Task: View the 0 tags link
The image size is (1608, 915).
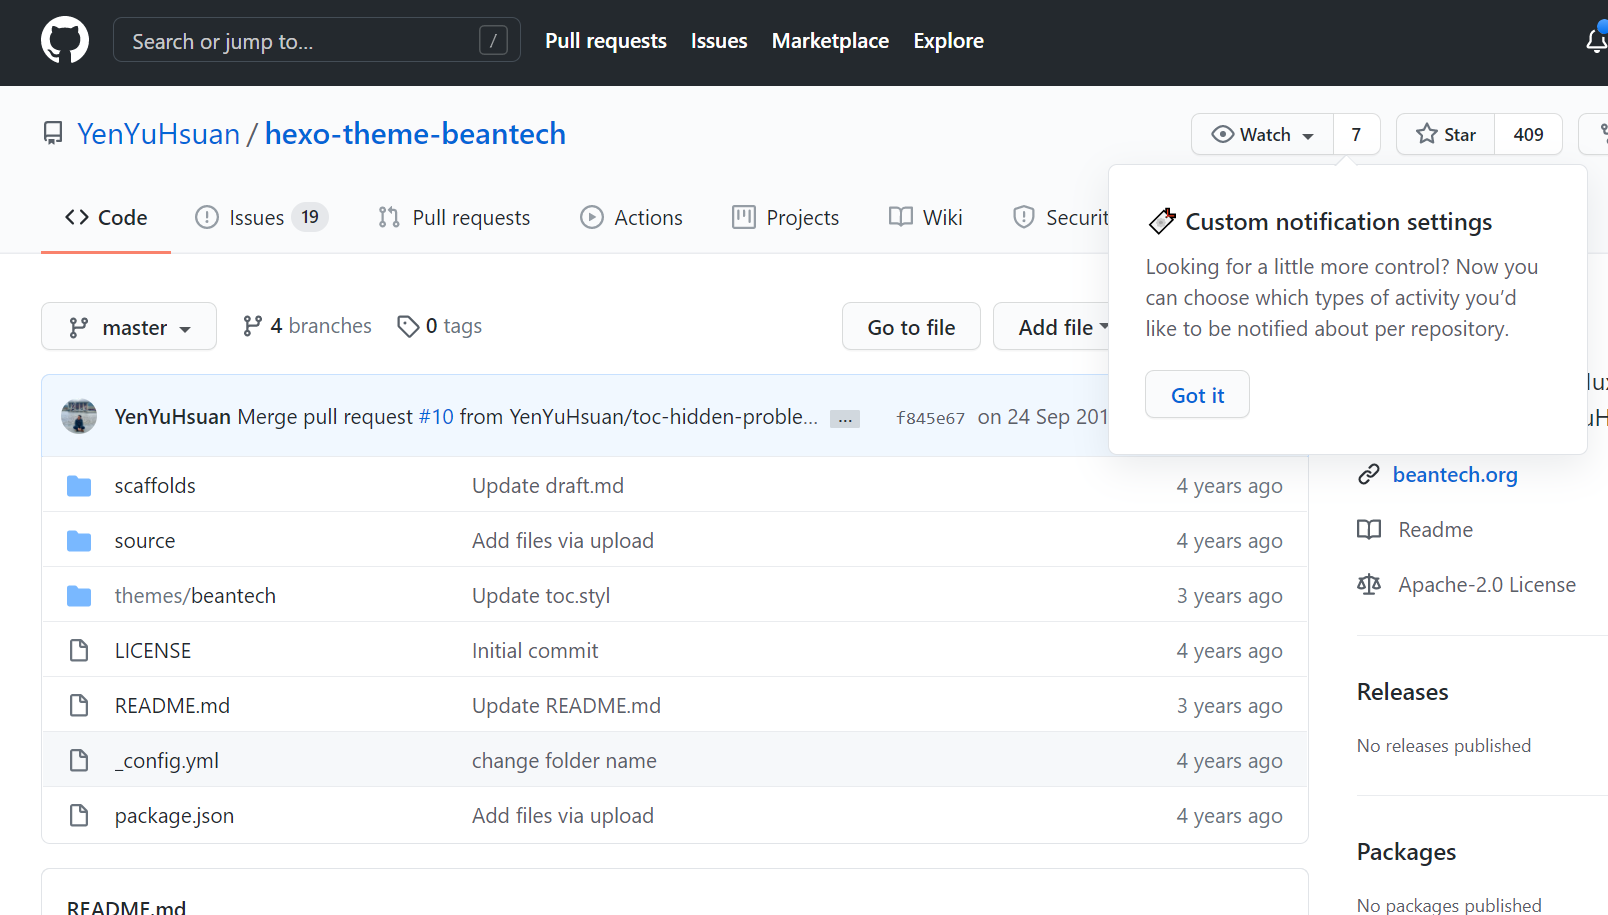Action: pyautogui.click(x=440, y=326)
